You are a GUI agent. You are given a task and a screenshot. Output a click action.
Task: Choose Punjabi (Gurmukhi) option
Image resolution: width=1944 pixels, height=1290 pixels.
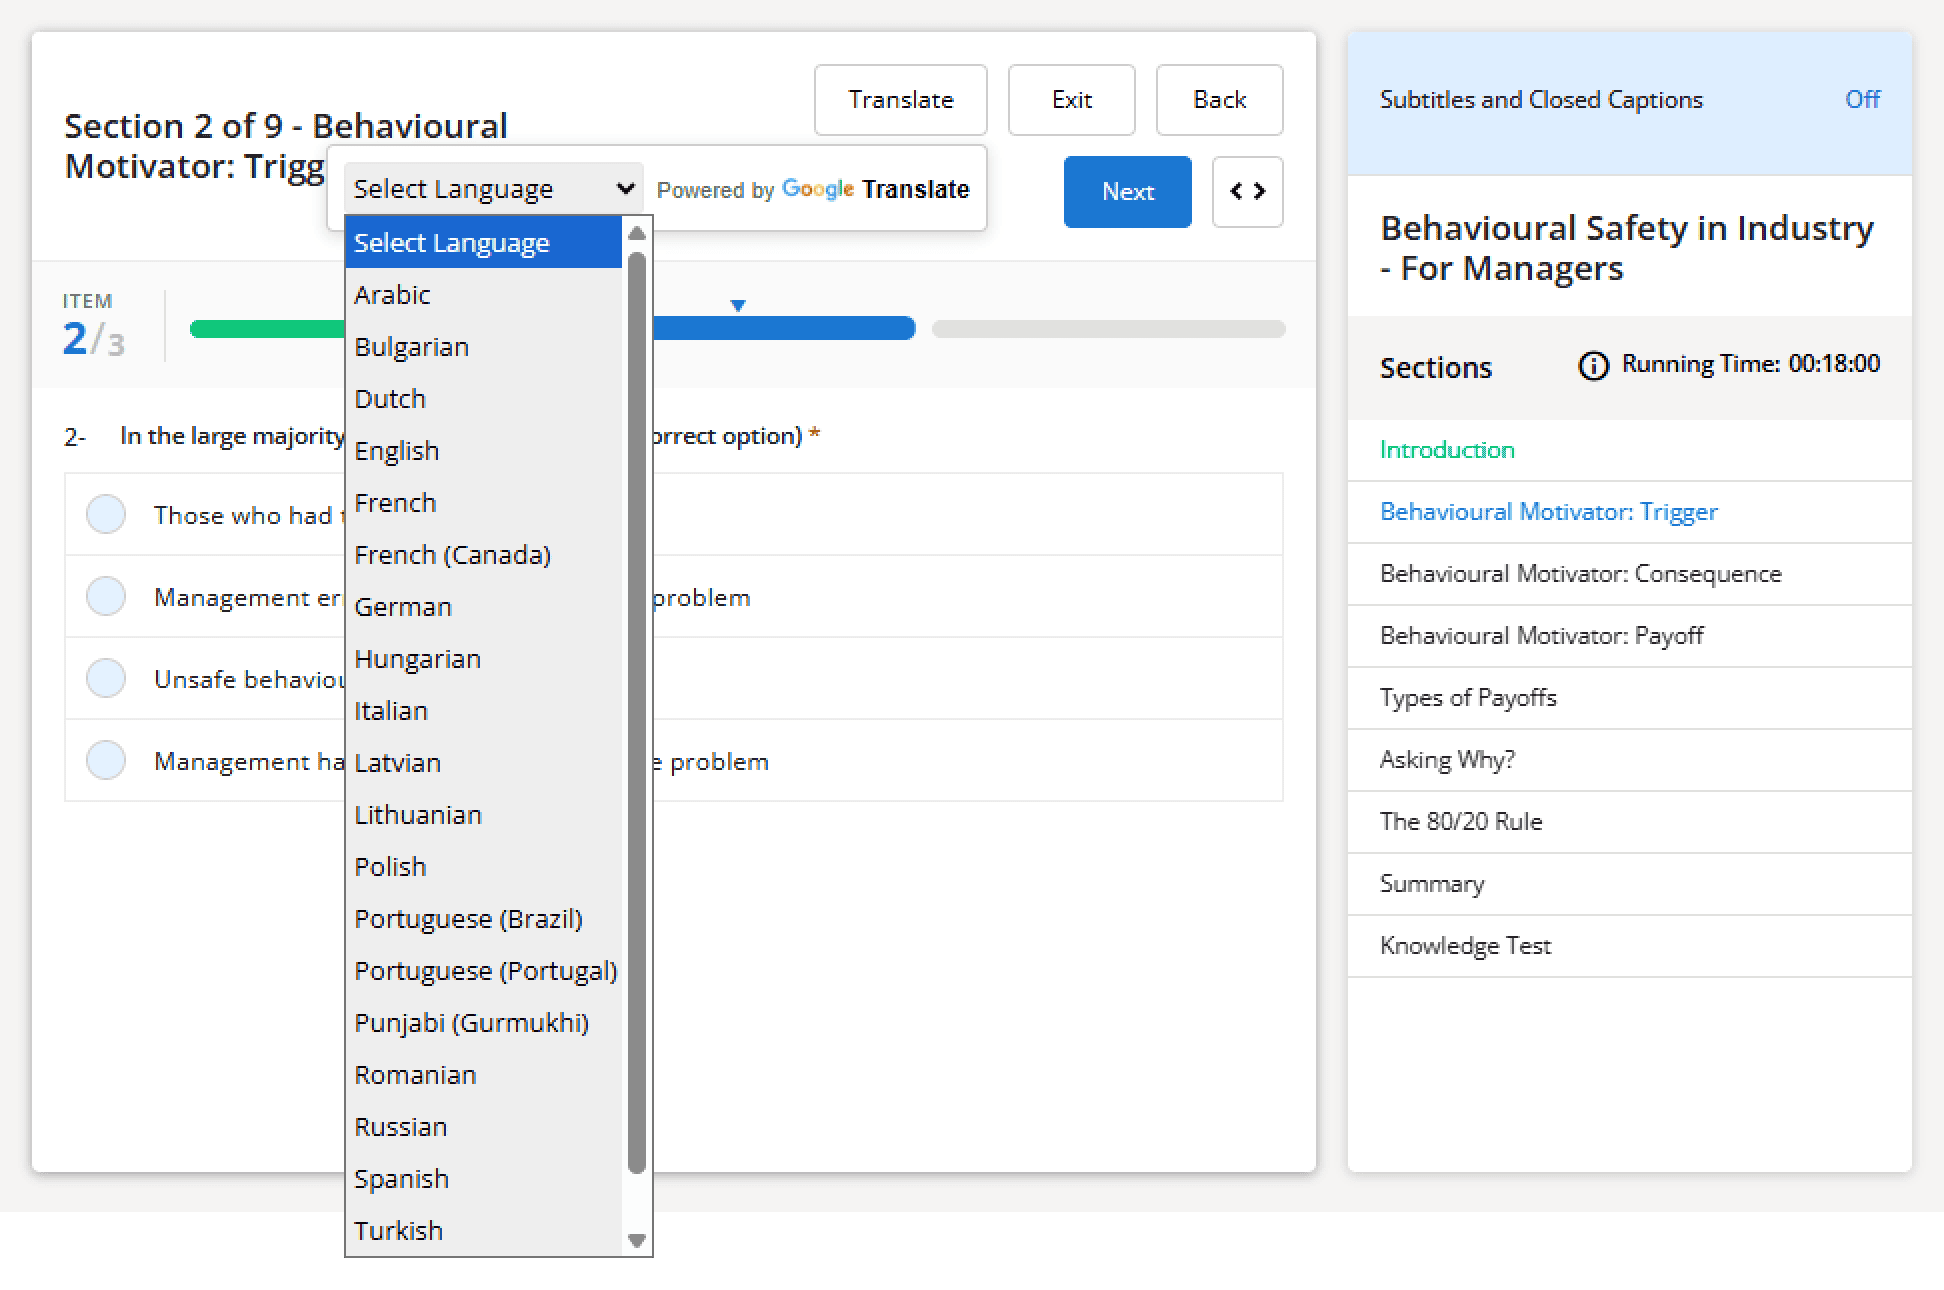(x=484, y=1022)
